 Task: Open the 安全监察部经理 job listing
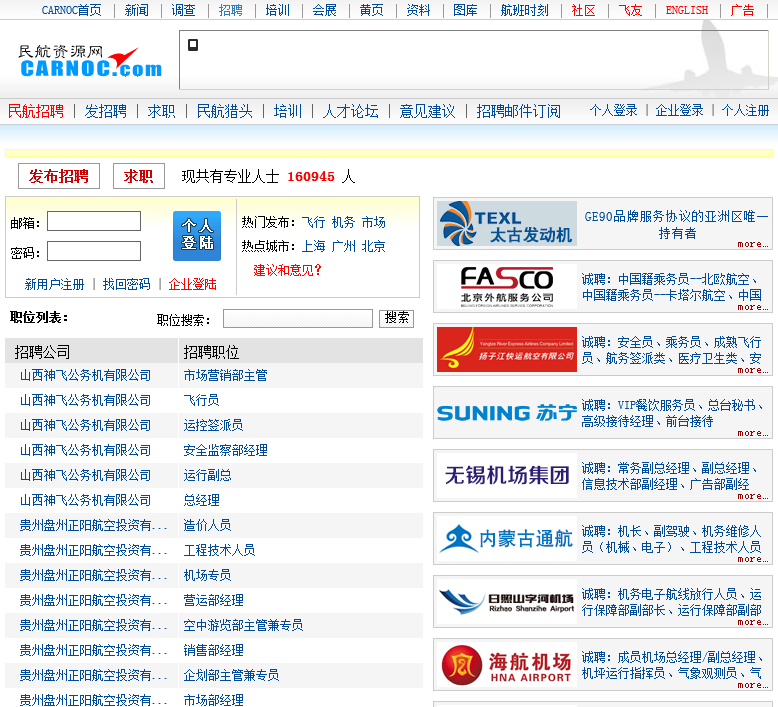225,450
